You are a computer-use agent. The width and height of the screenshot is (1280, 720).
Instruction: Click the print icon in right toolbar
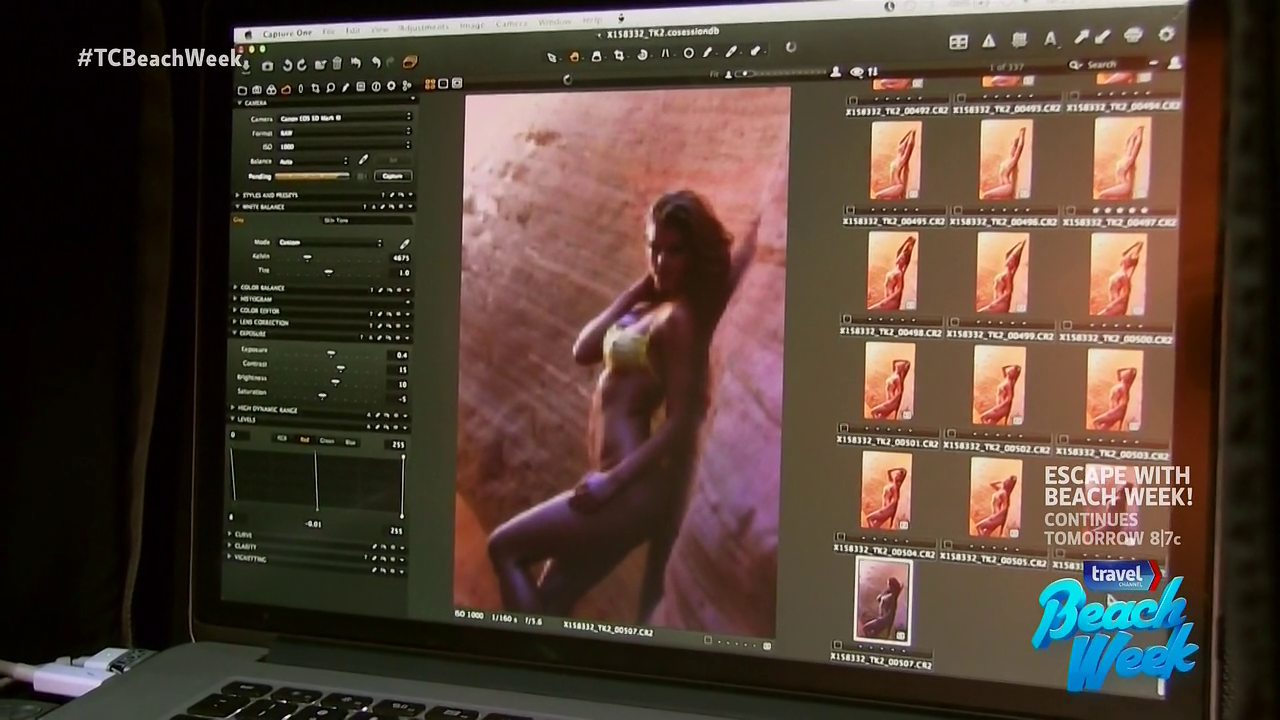1134,35
